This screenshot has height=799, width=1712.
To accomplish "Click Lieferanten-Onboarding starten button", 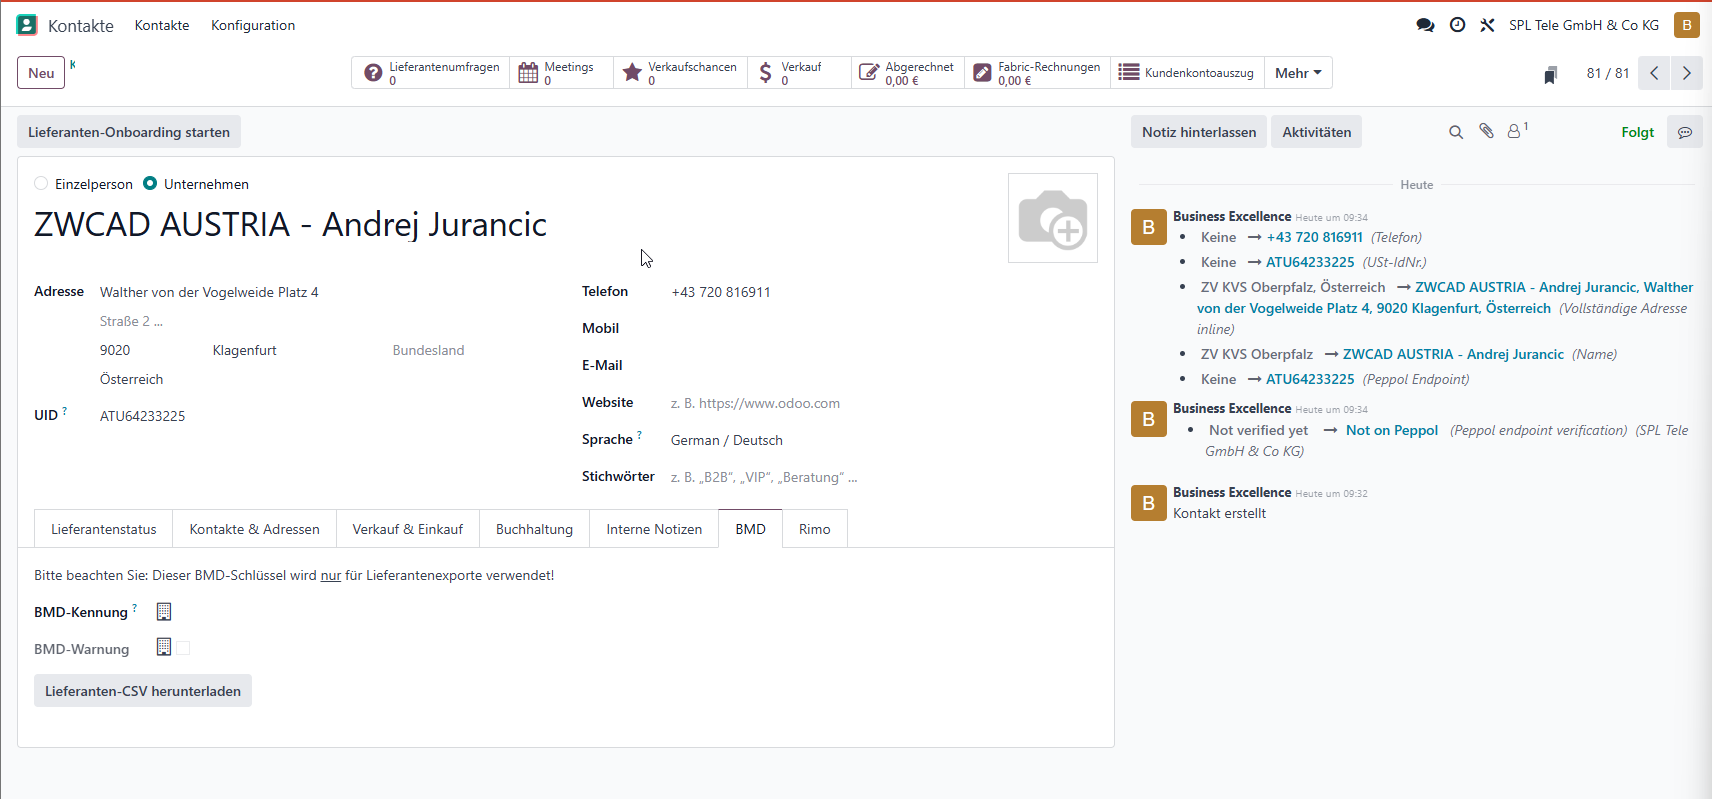I will point(129,132).
